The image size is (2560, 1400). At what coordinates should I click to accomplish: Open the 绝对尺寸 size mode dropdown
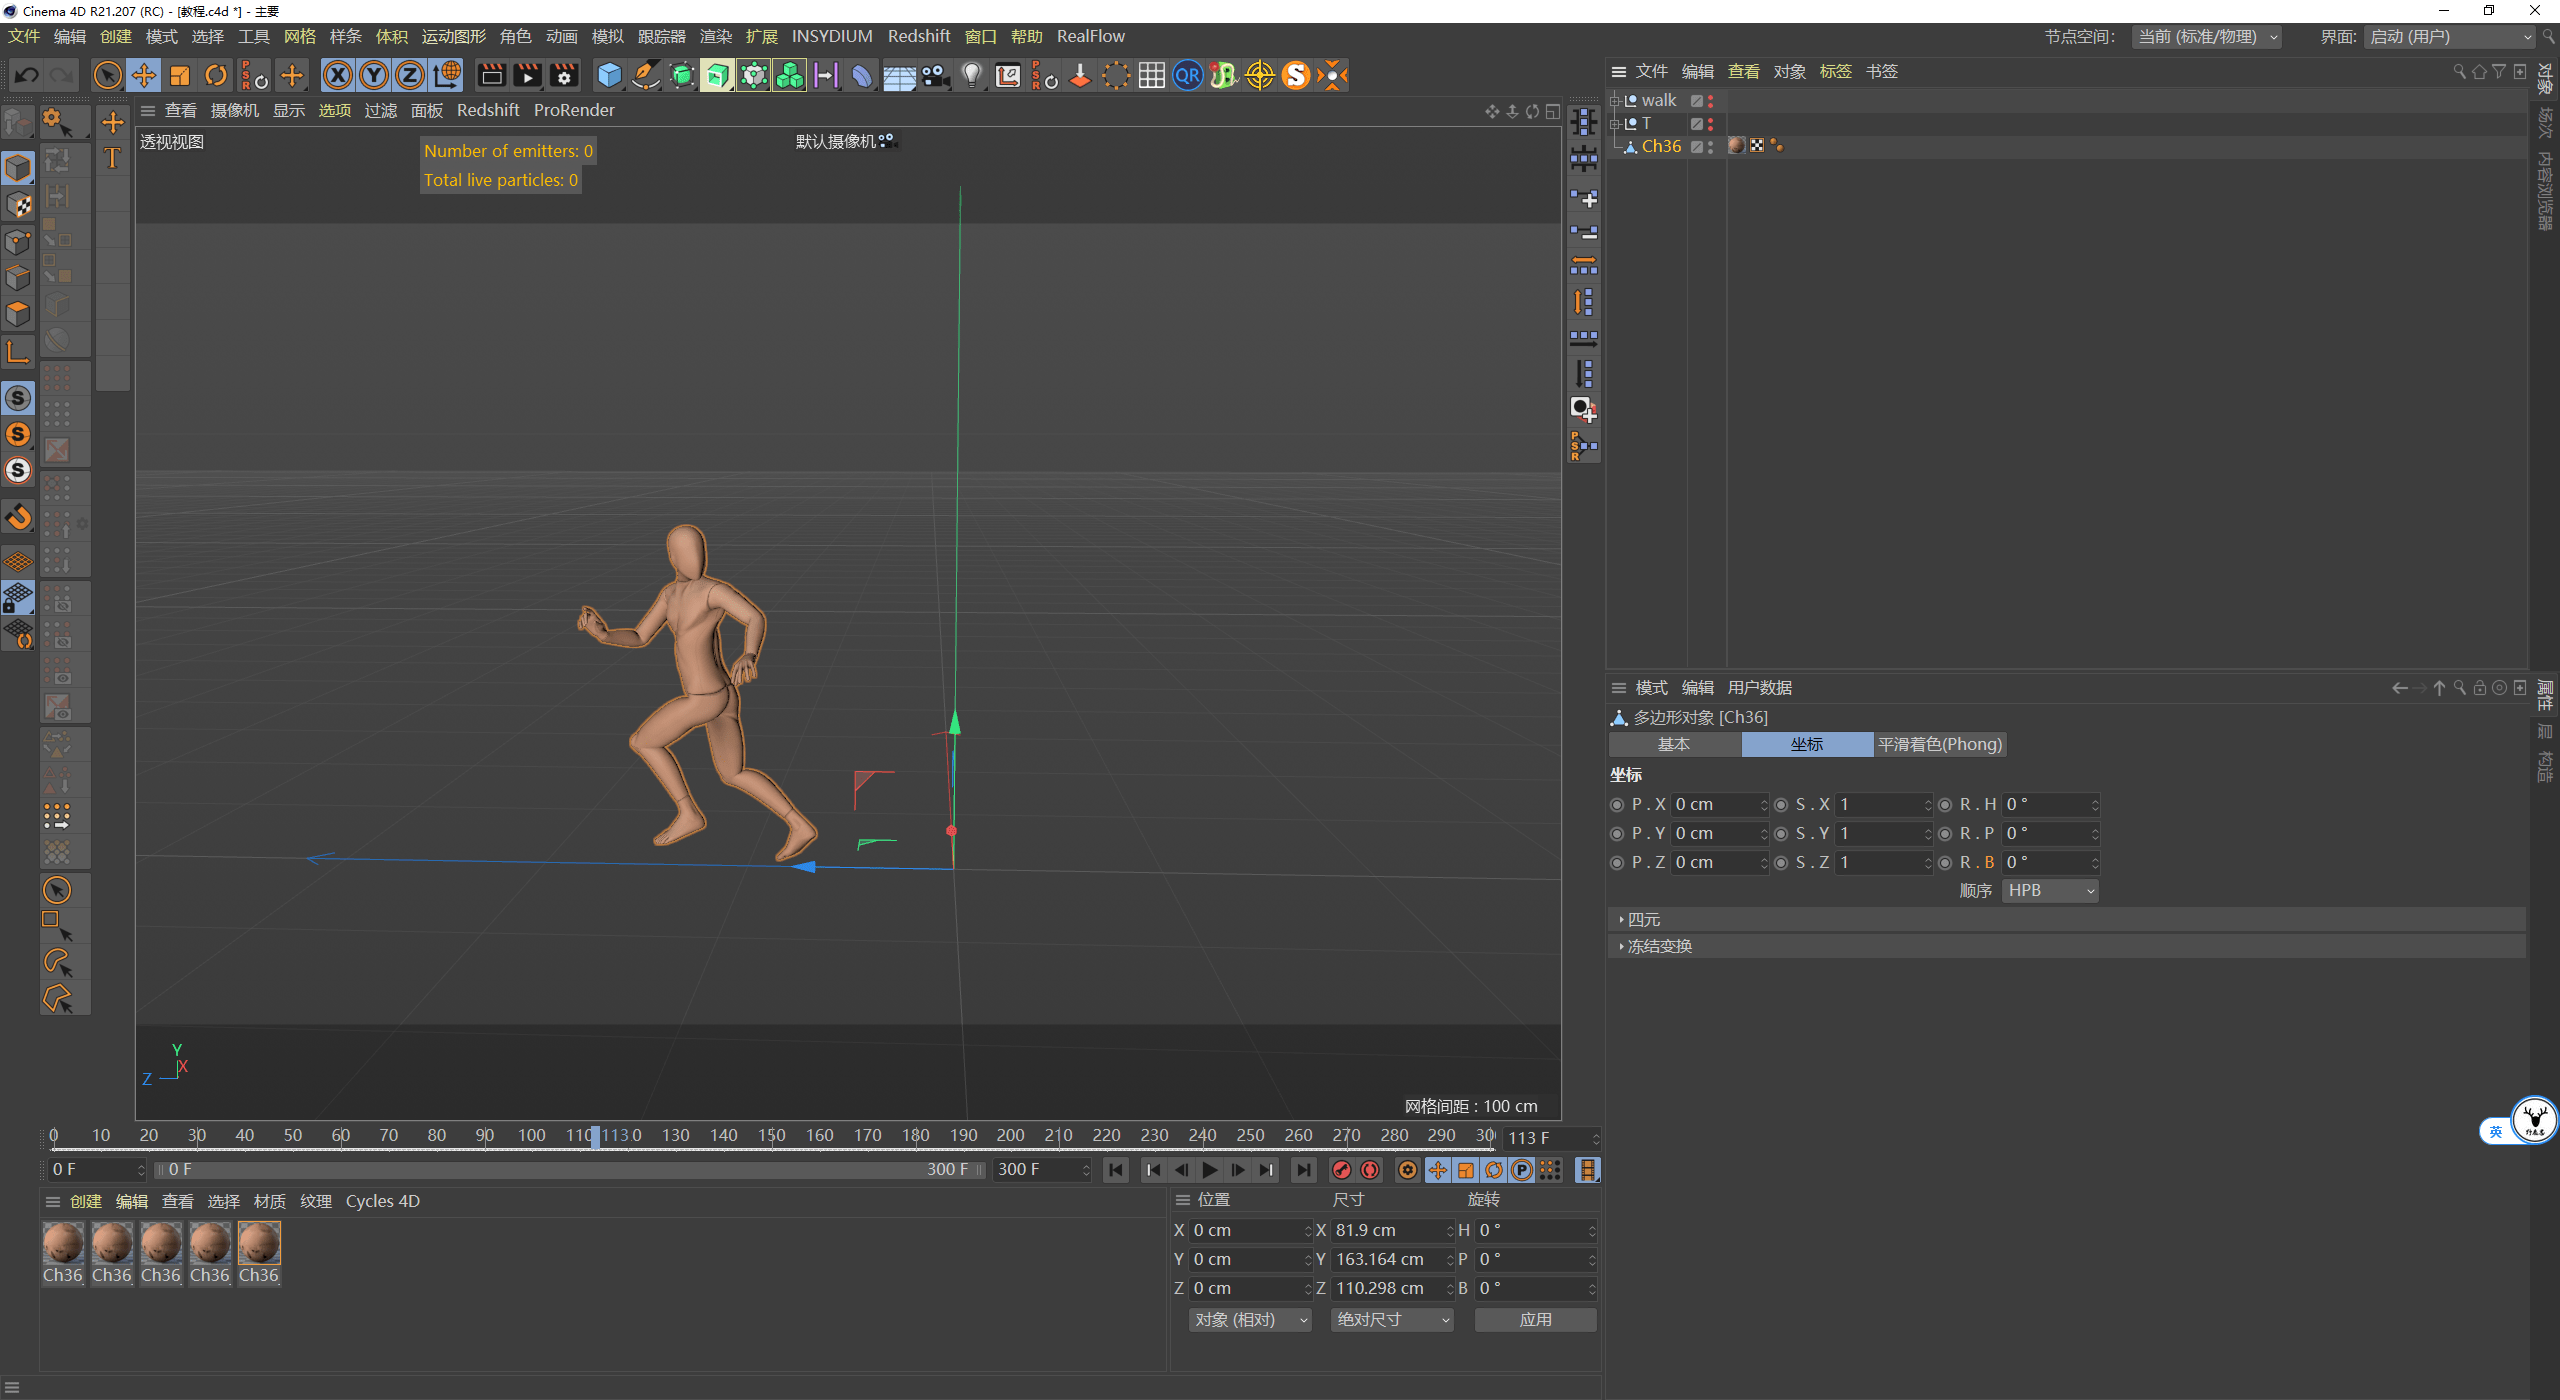coord(1392,1320)
